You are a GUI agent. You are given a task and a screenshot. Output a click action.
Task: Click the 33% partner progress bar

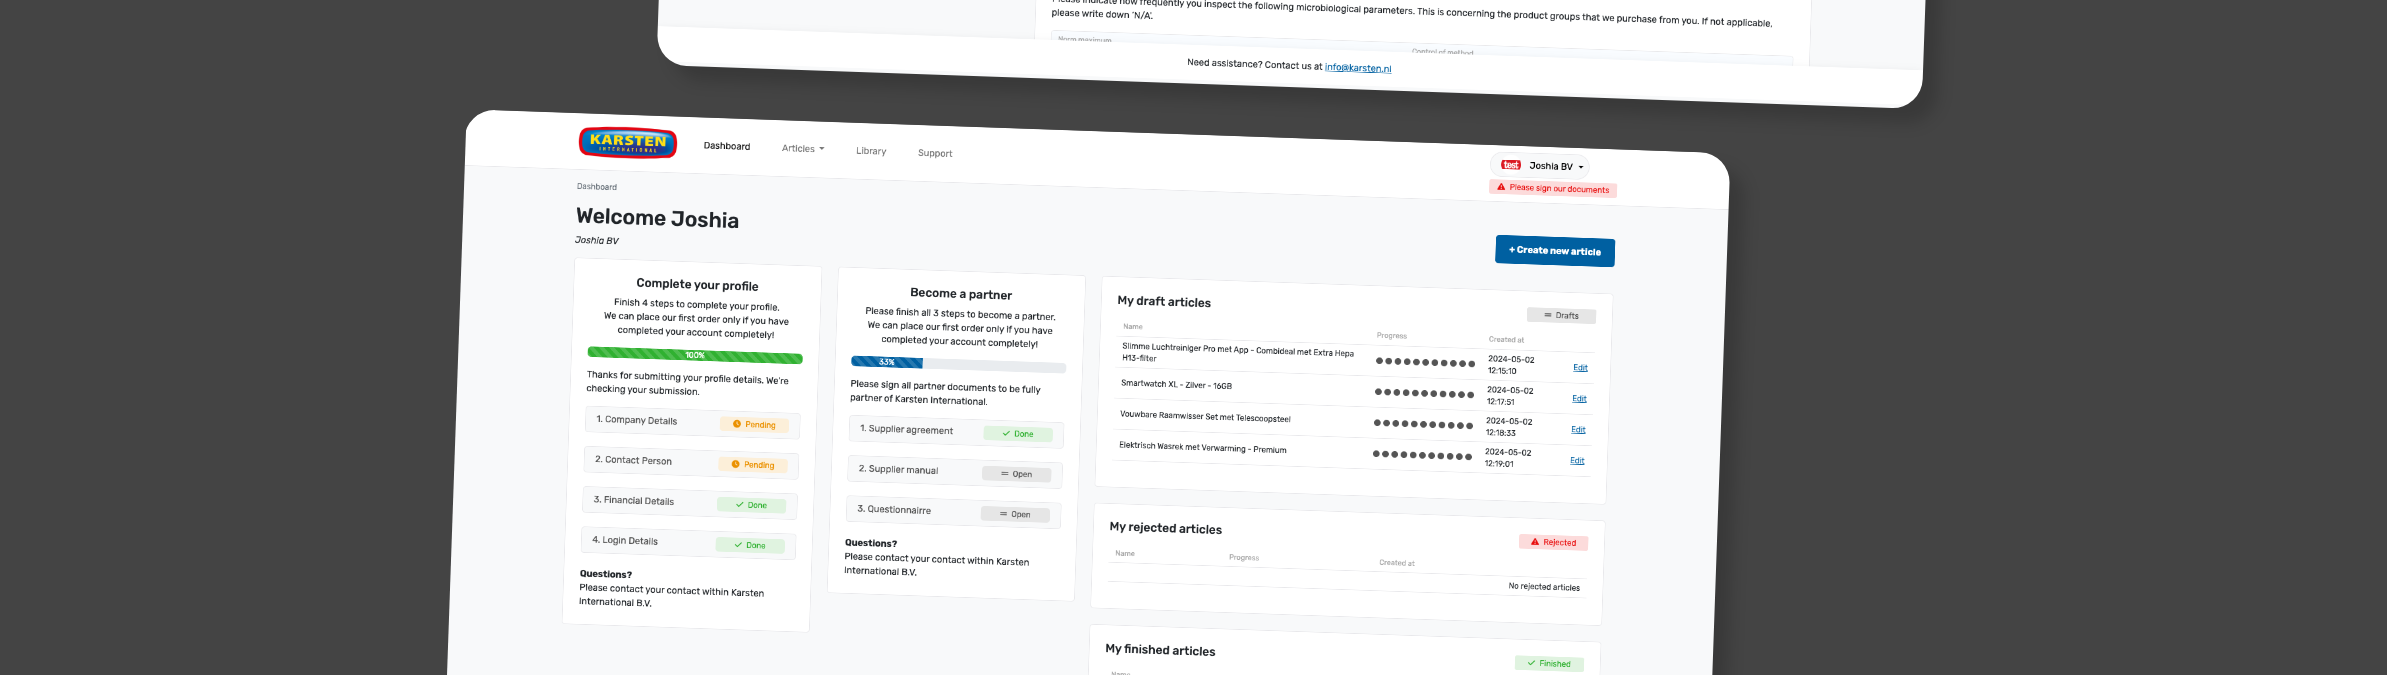click(957, 364)
